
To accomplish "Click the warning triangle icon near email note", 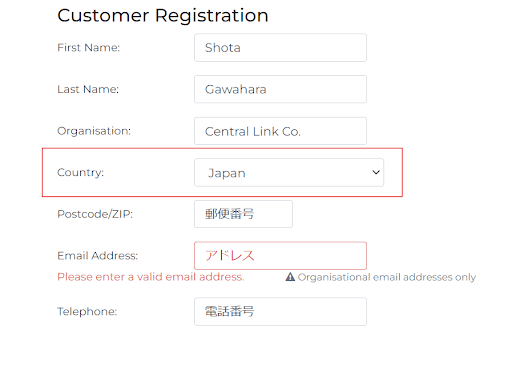I will pos(290,277).
